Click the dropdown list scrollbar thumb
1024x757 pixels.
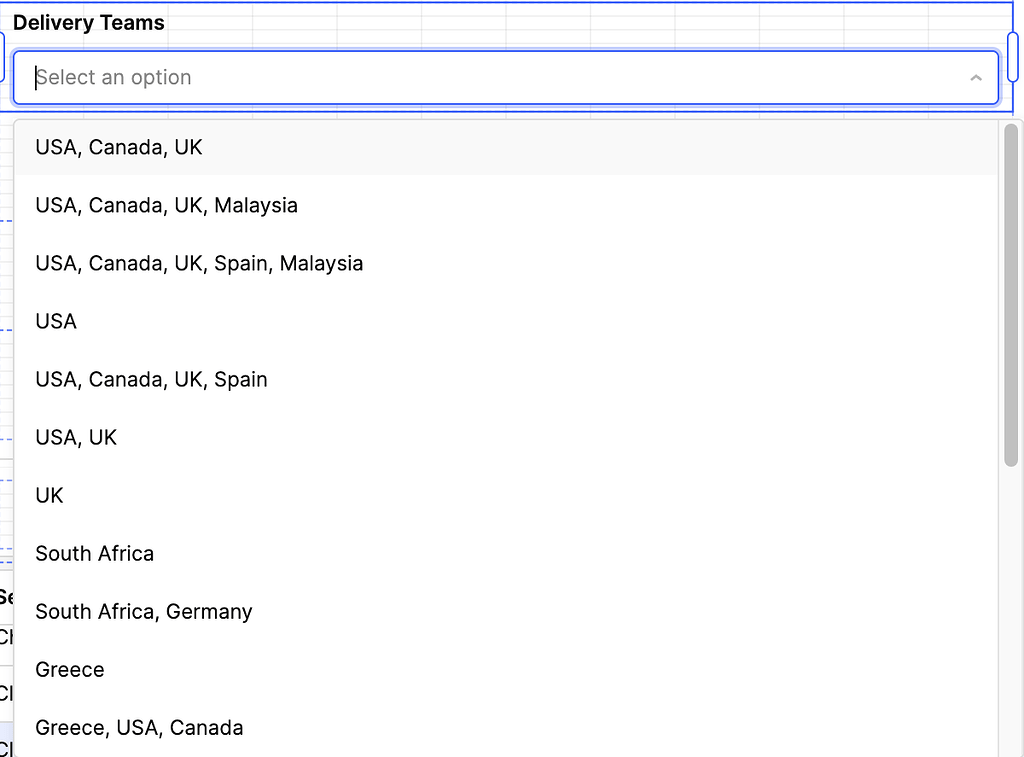(1011, 295)
